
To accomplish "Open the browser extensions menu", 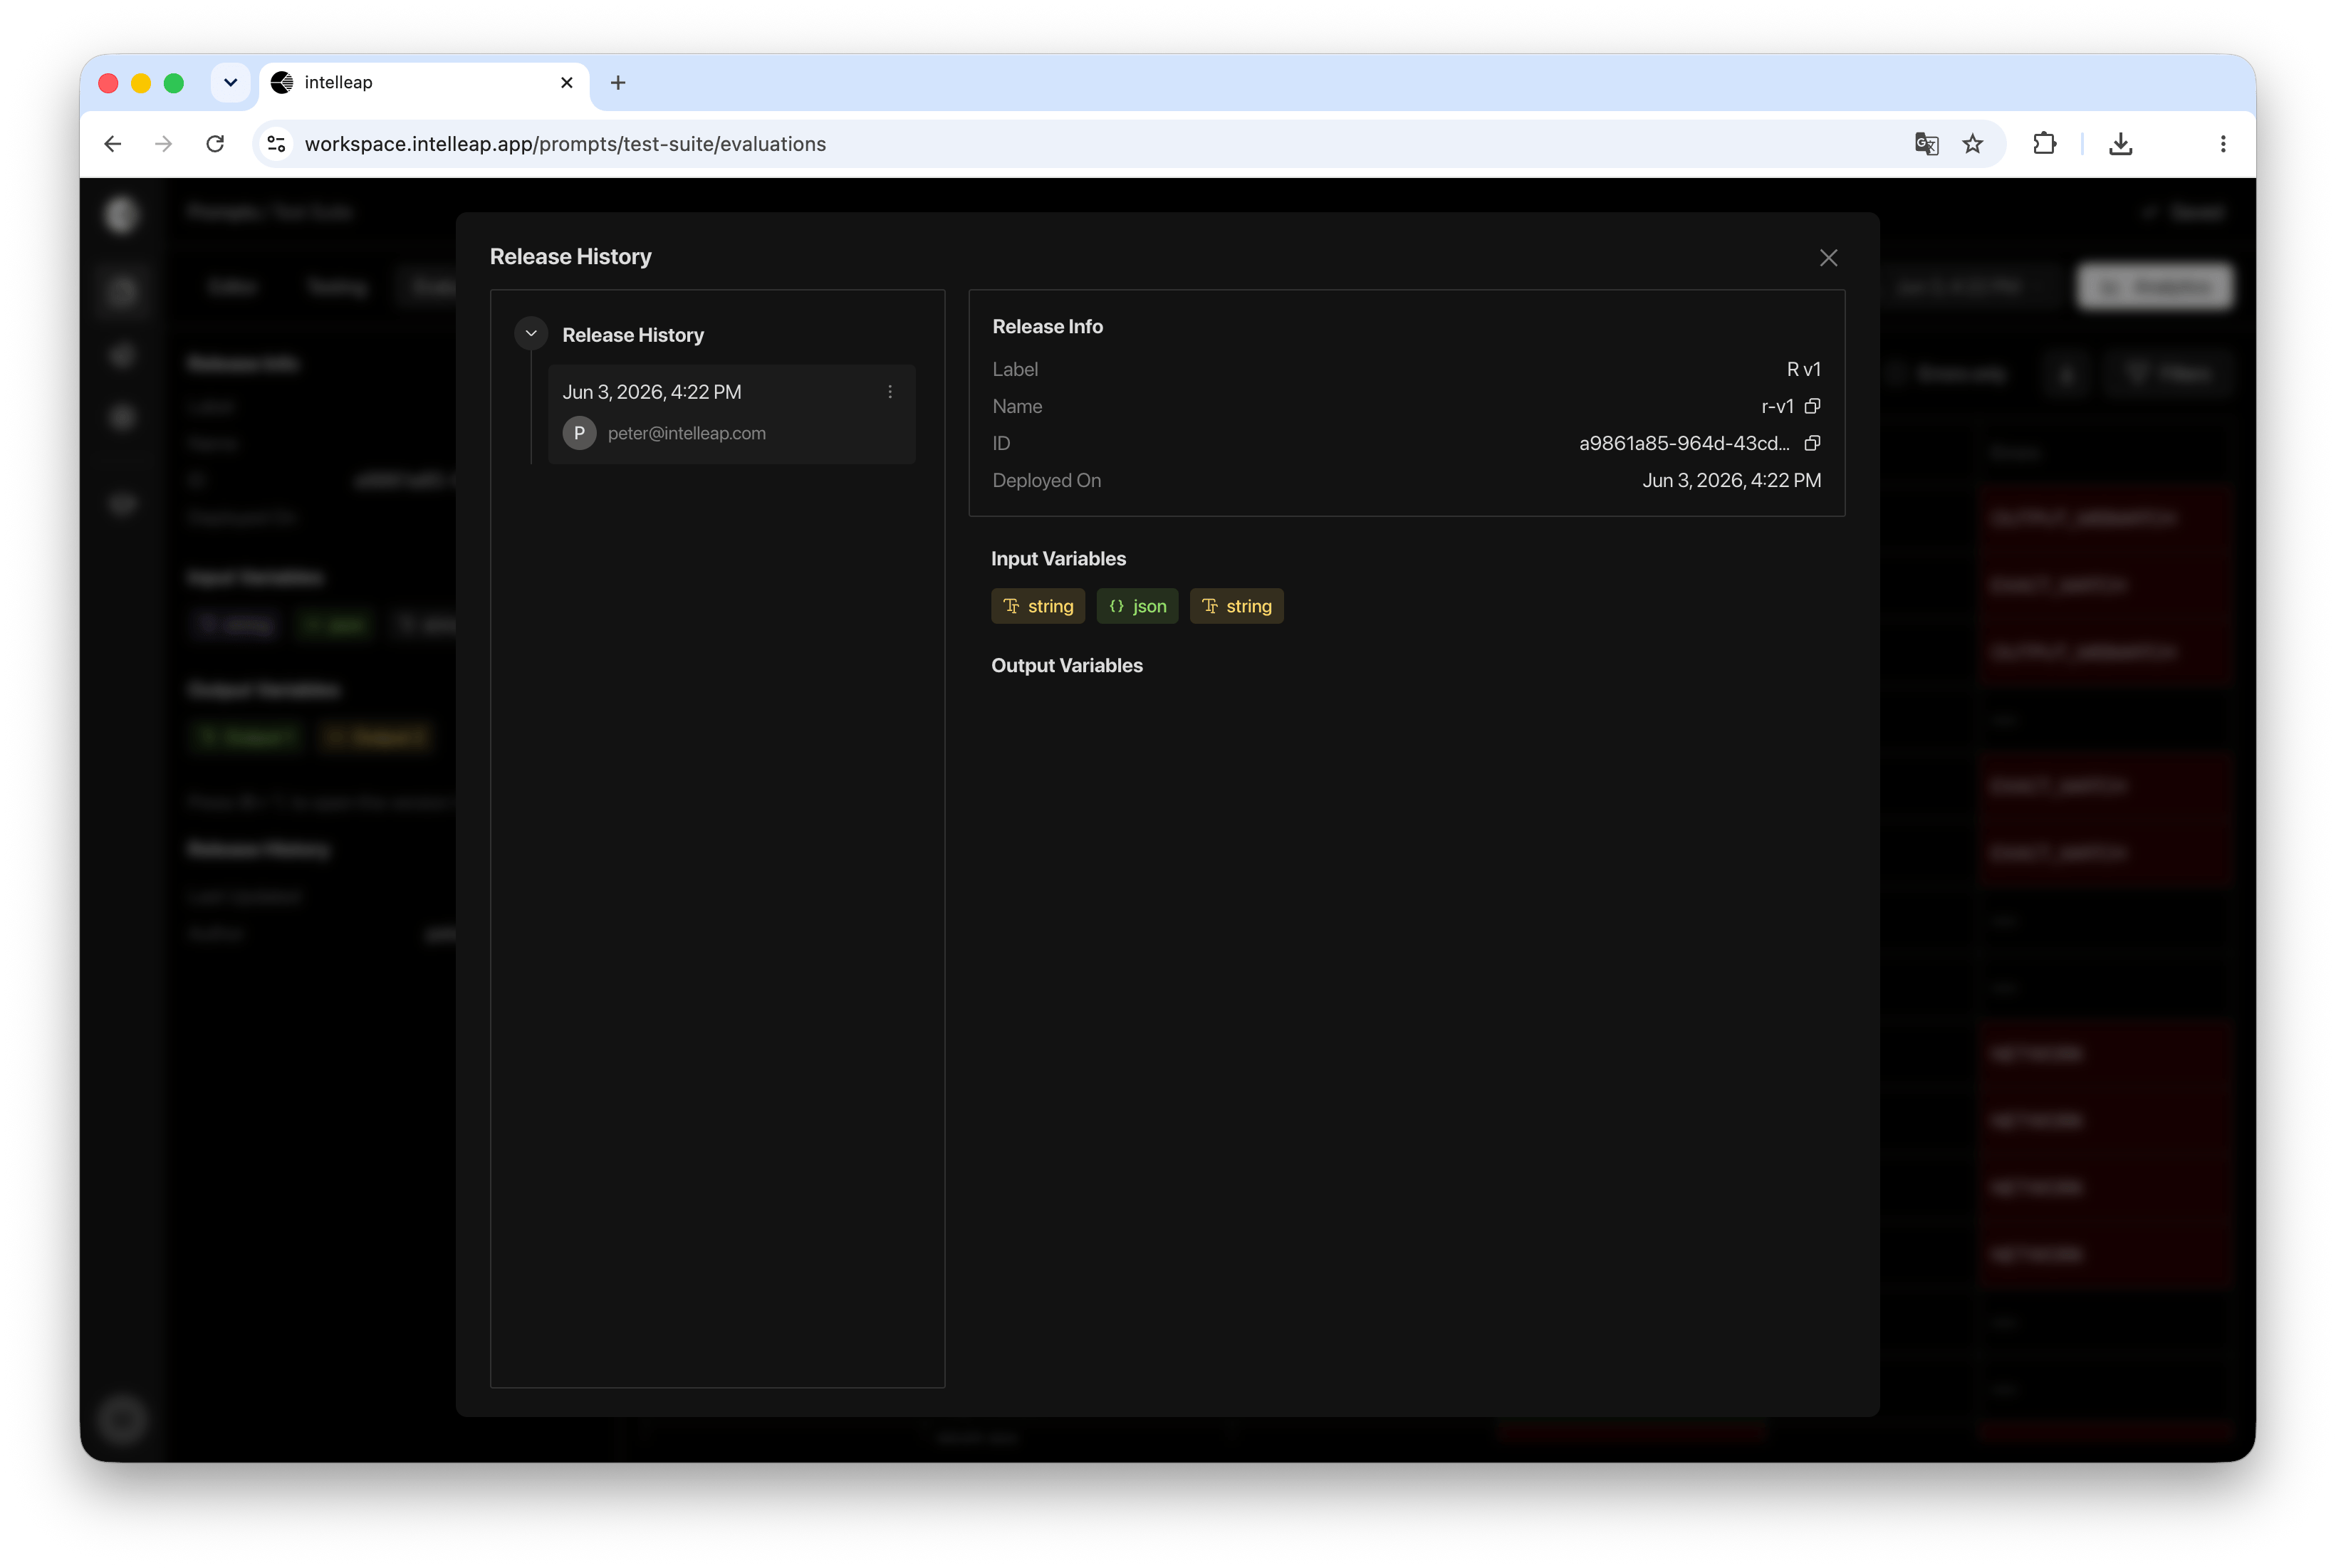I will tap(2044, 144).
